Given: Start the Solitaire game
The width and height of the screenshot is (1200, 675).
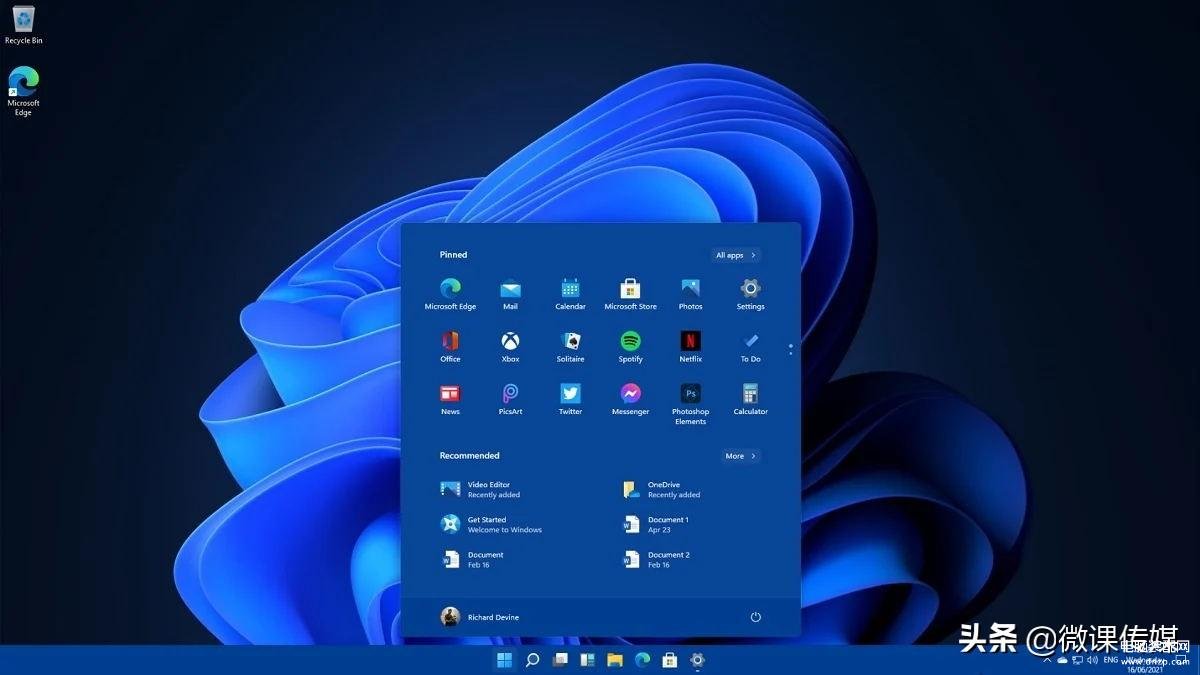Looking at the screenshot, I should coord(570,346).
